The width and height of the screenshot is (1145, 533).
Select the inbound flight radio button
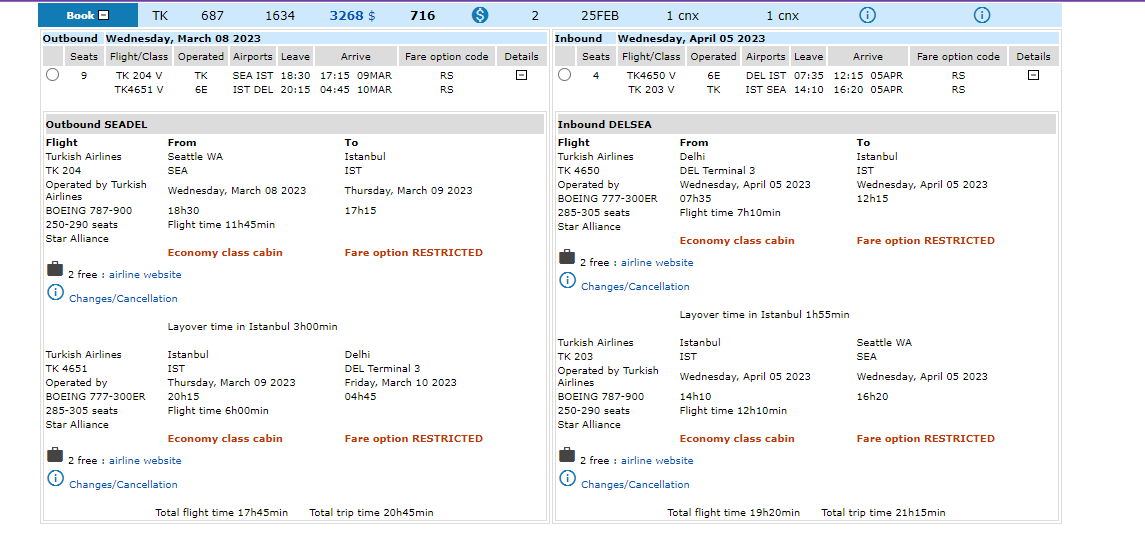point(564,75)
